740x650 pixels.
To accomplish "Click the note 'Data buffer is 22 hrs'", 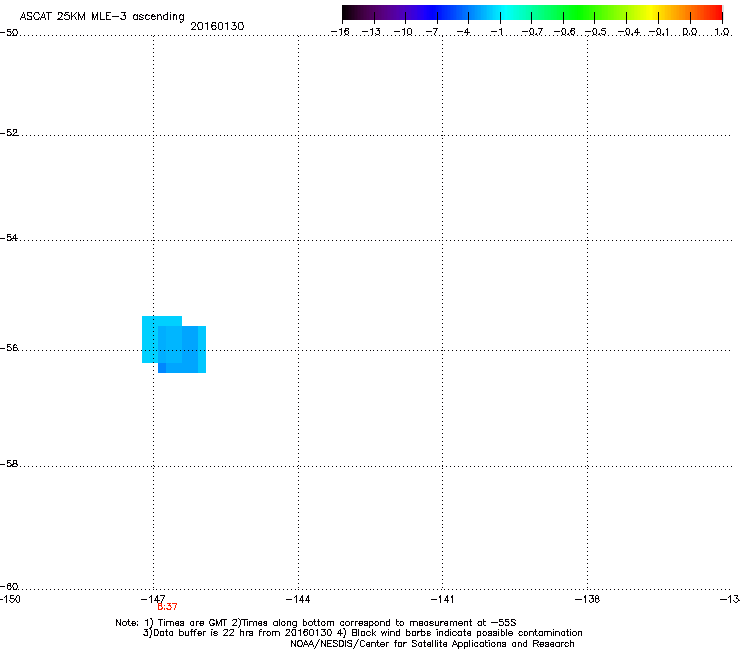I will tap(204, 633).
